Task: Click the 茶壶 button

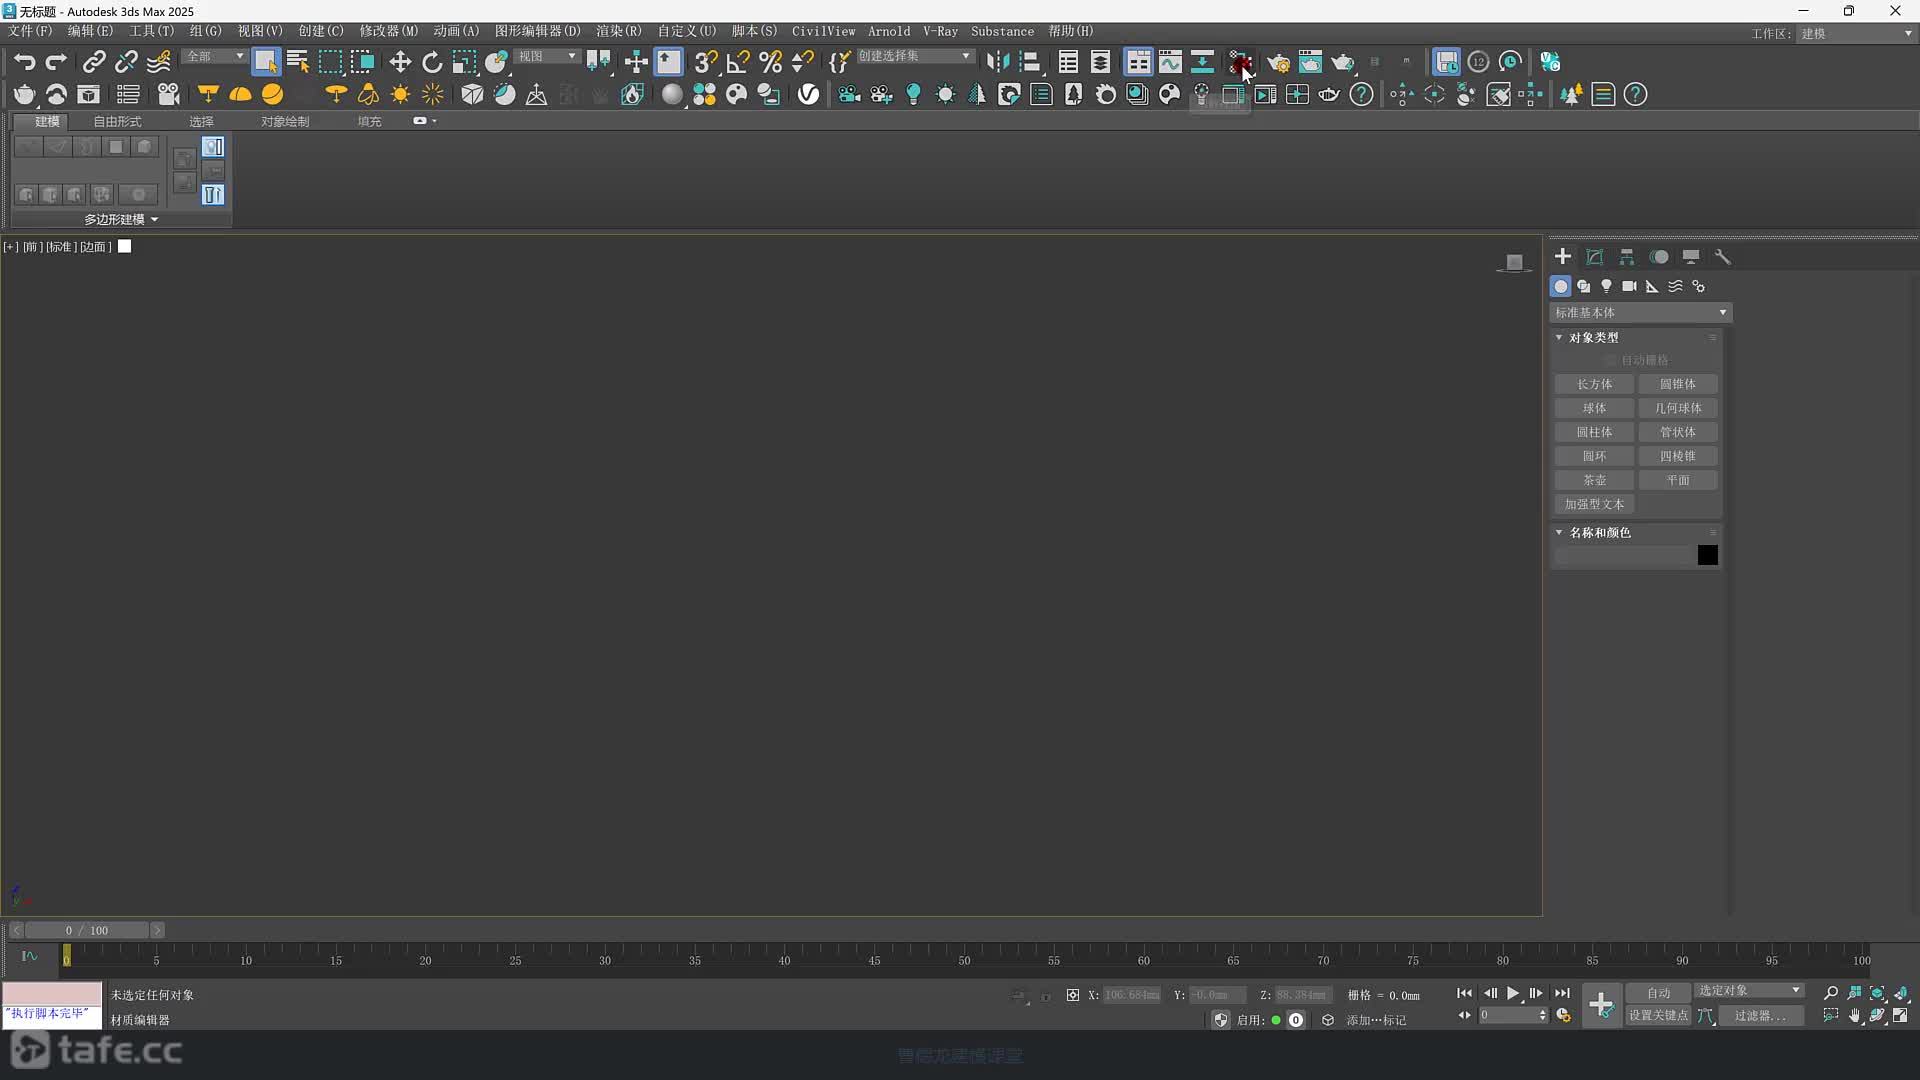Action: tap(1594, 480)
